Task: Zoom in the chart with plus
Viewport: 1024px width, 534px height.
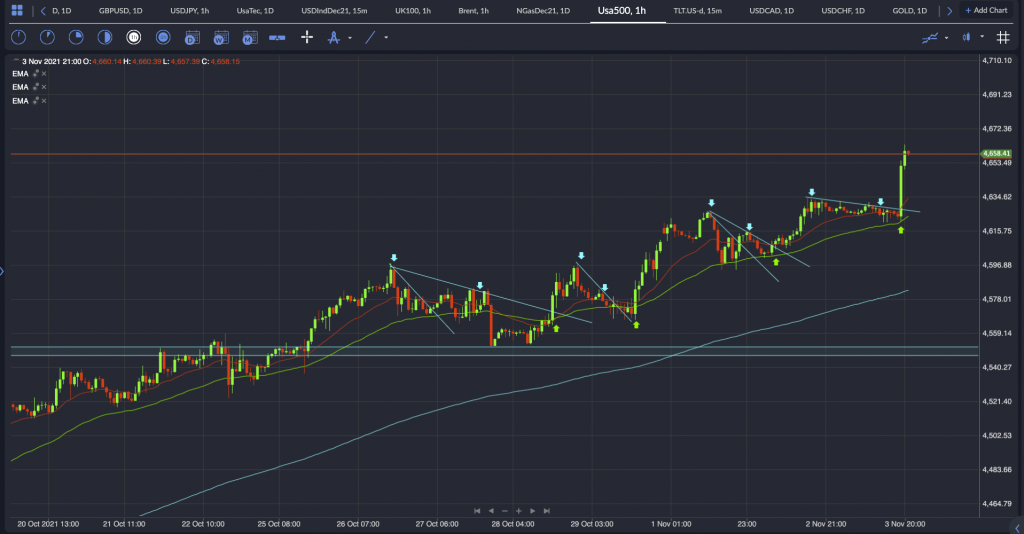Action: 519,511
